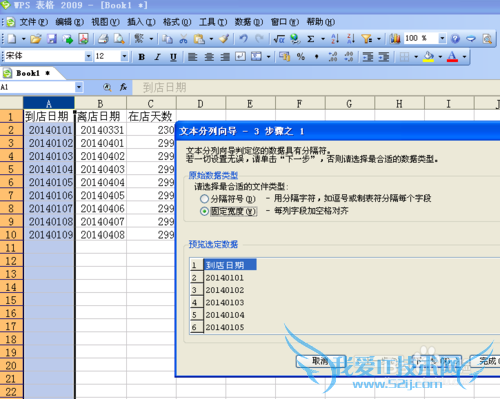Screen dimensions: 500x399
Task: Activate the format painter brush
Action: tap(224, 39)
